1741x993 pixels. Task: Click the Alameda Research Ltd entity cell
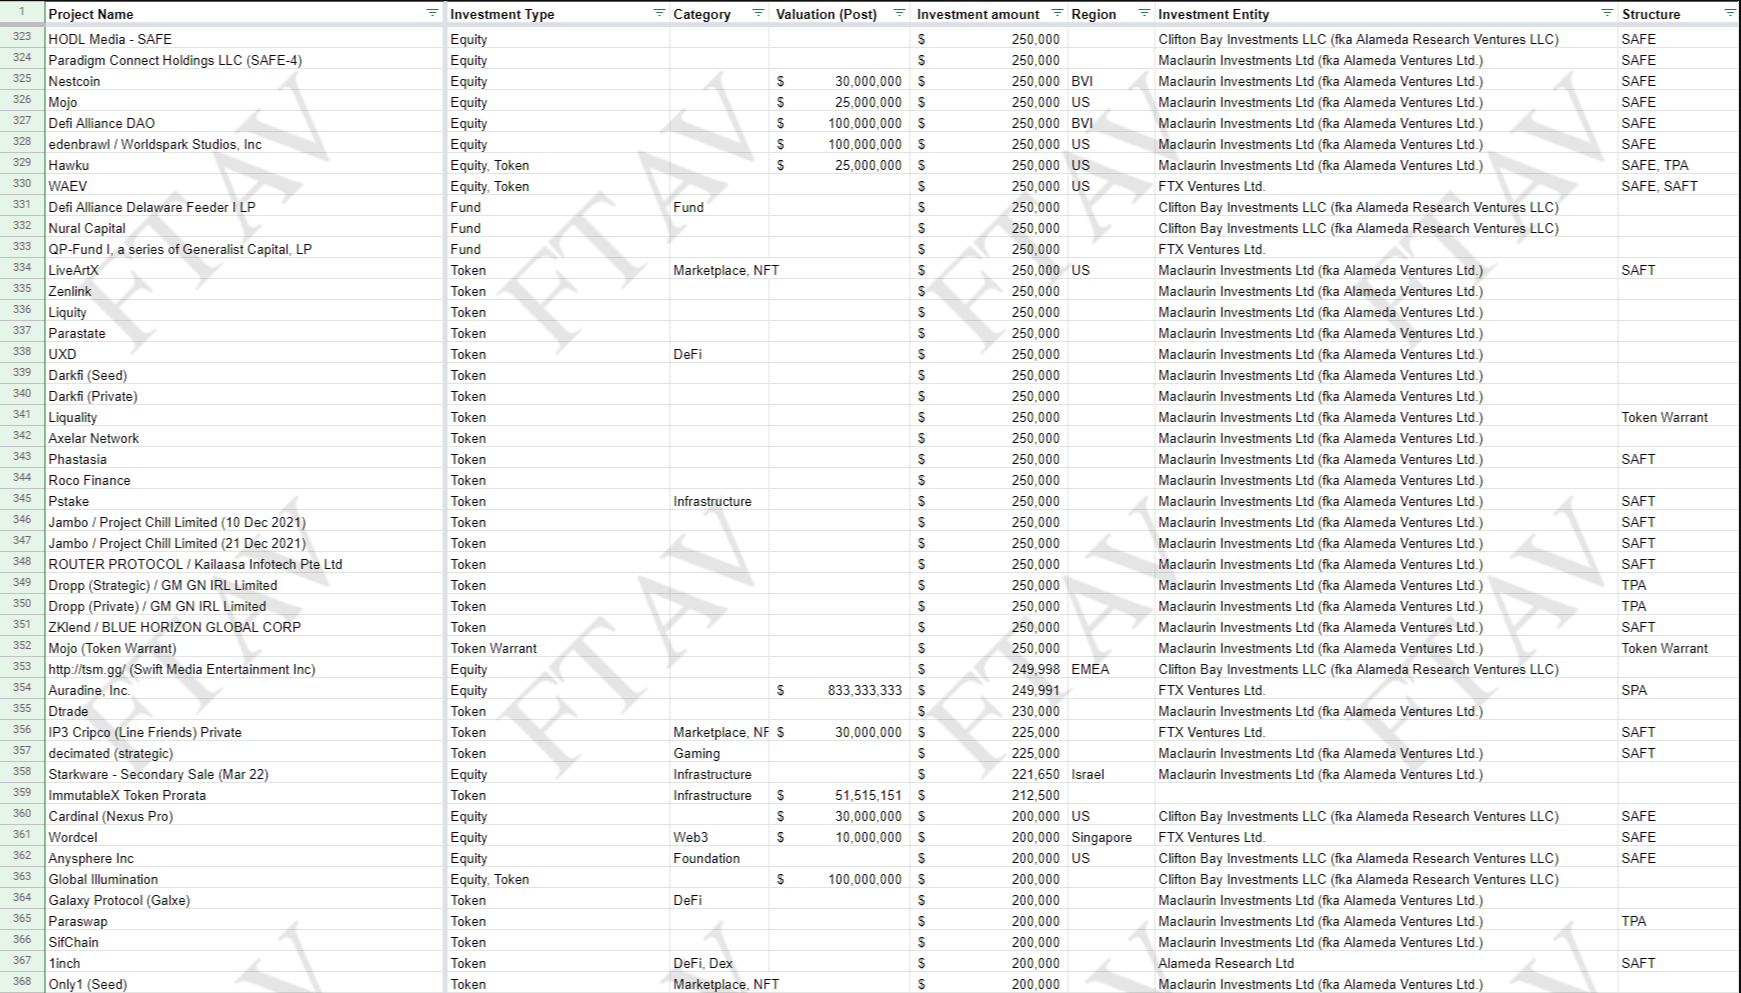[1226, 964]
